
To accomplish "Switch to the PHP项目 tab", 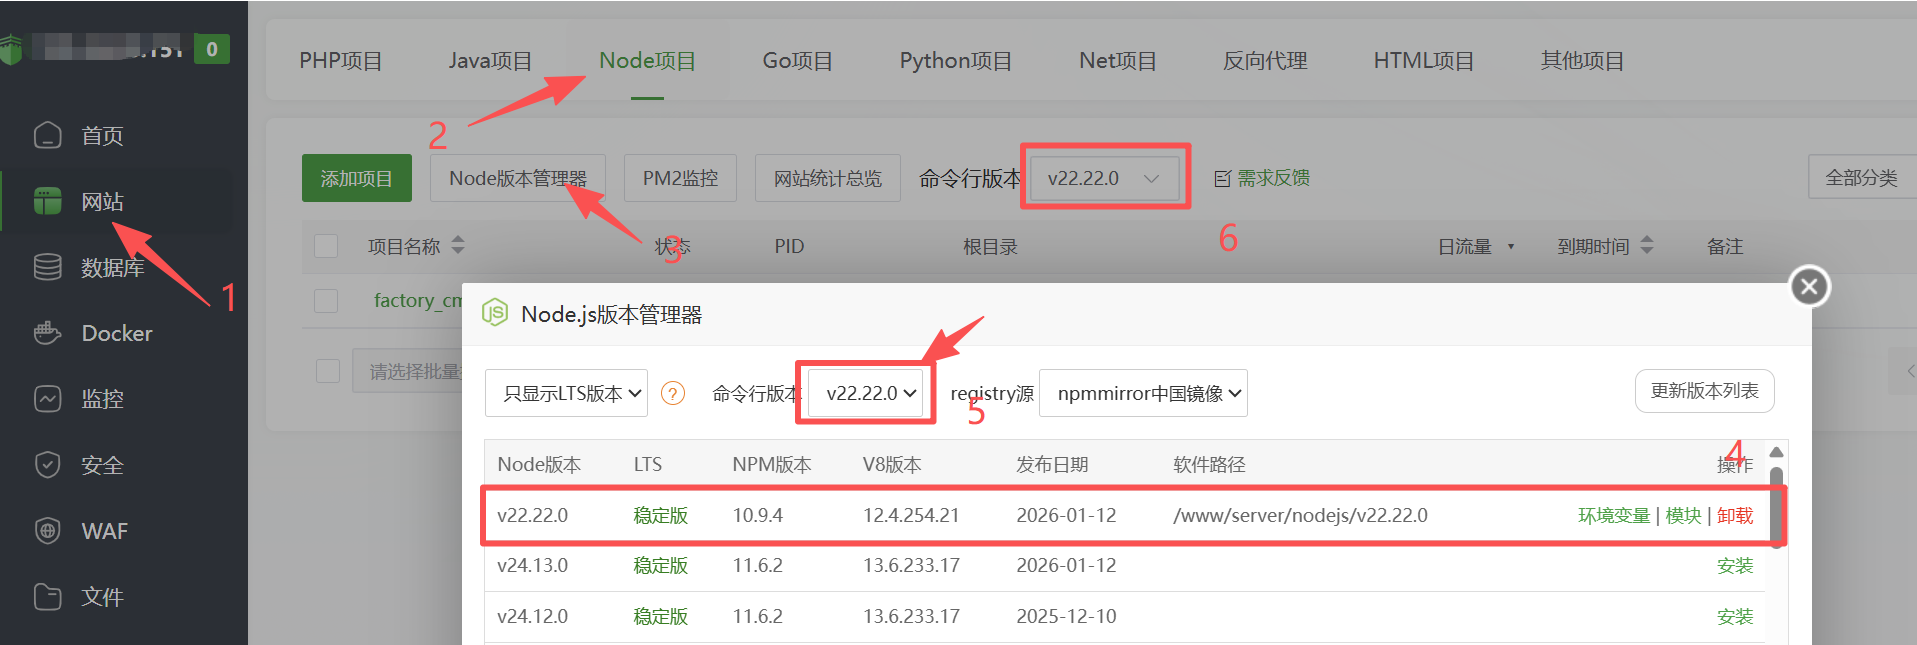I will (x=340, y=61).
